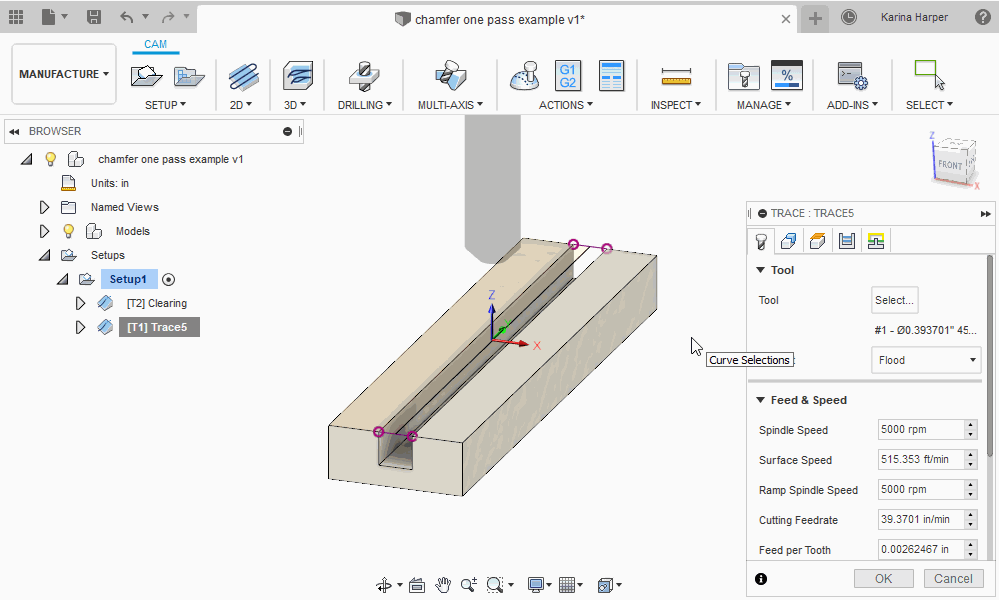
Task: Switch to the CAM tab
Action: (x=155, y=44)
